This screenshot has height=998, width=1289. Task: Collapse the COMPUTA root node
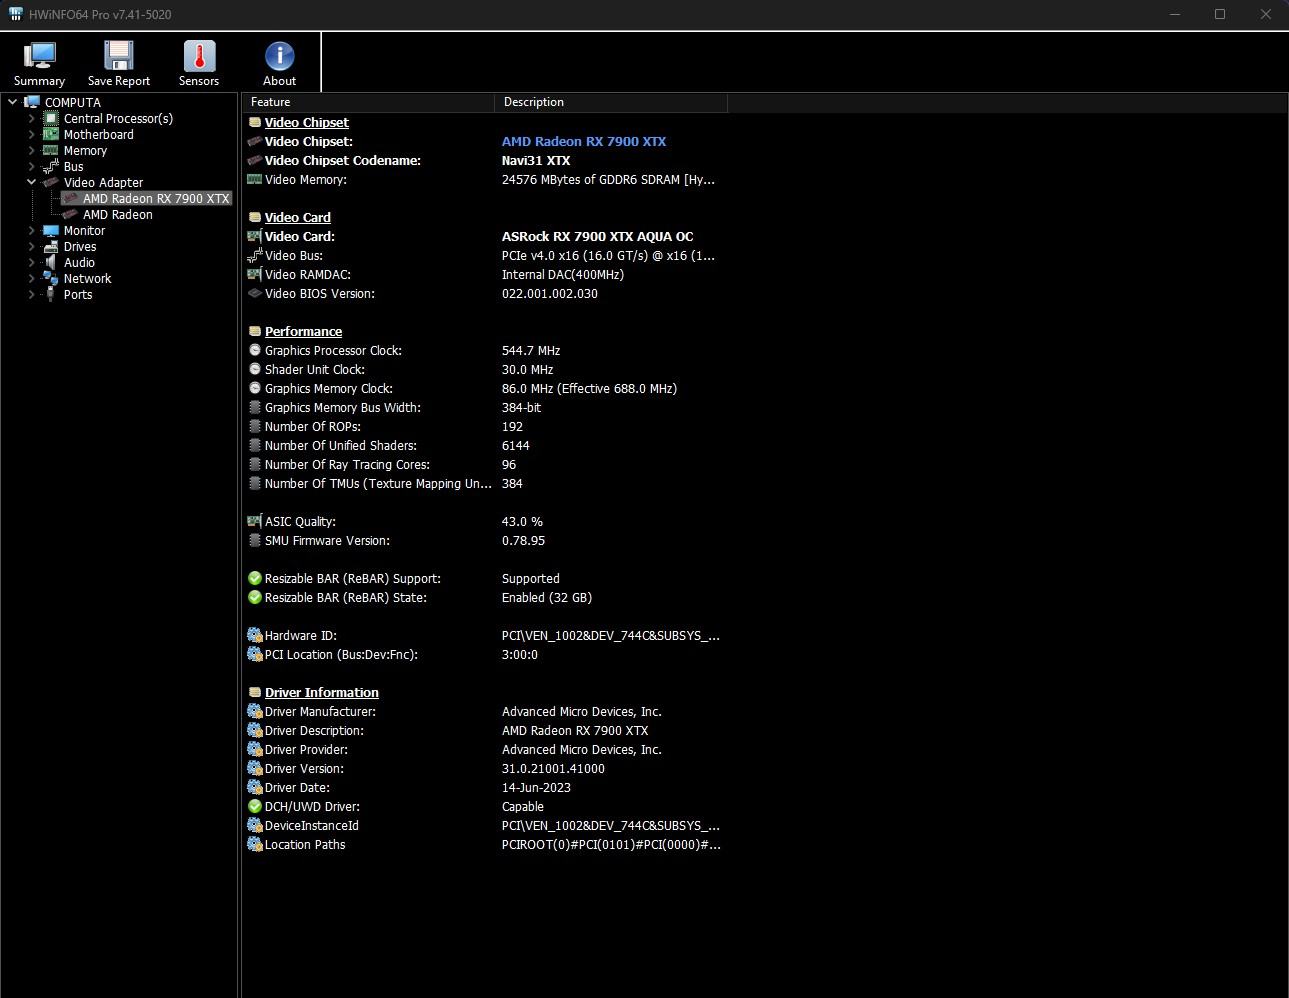12,102
